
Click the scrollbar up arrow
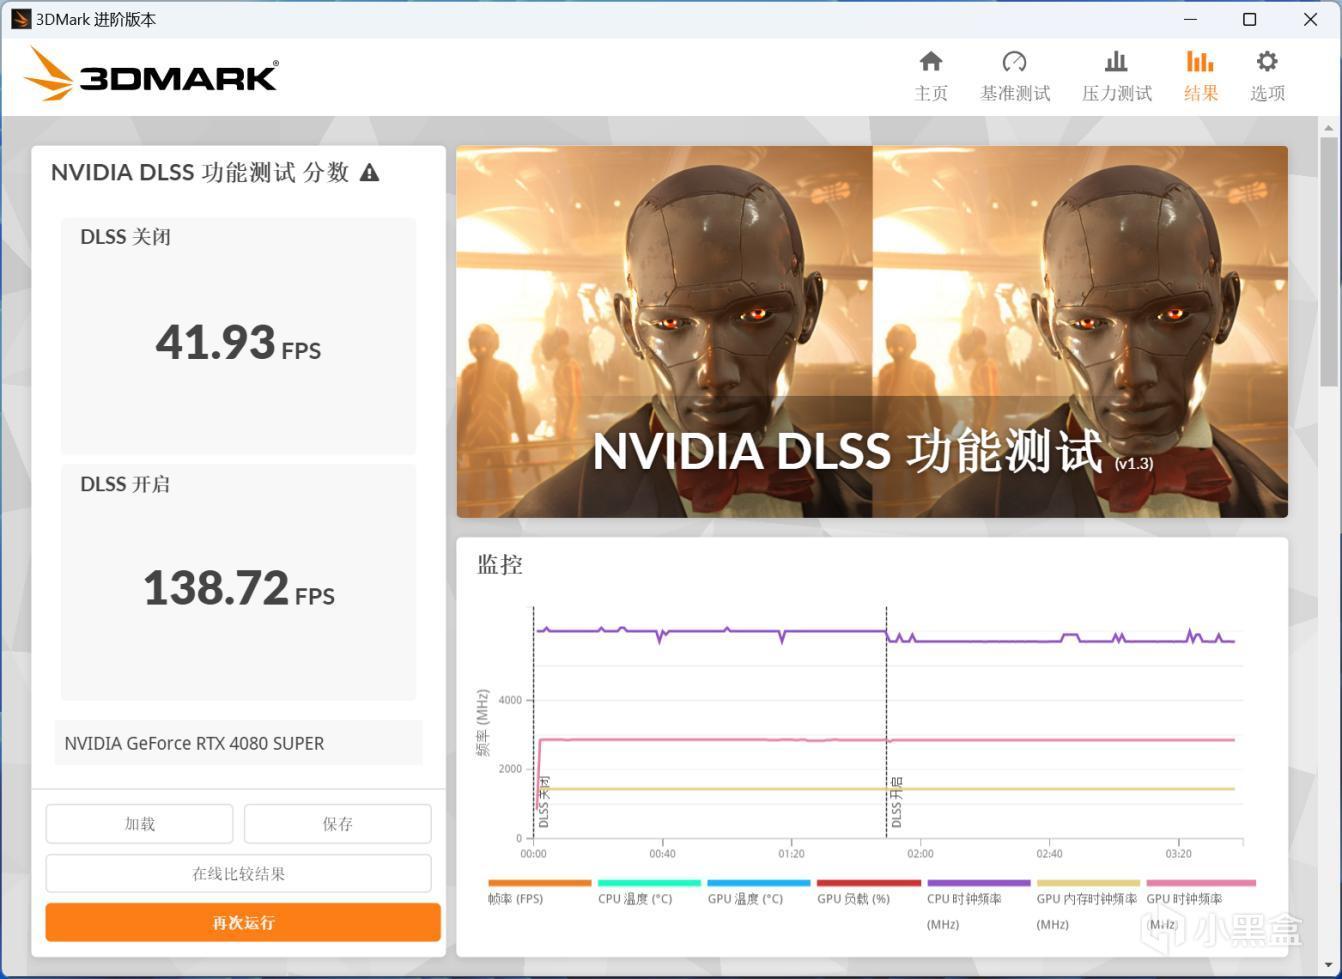click(1329, 127)
